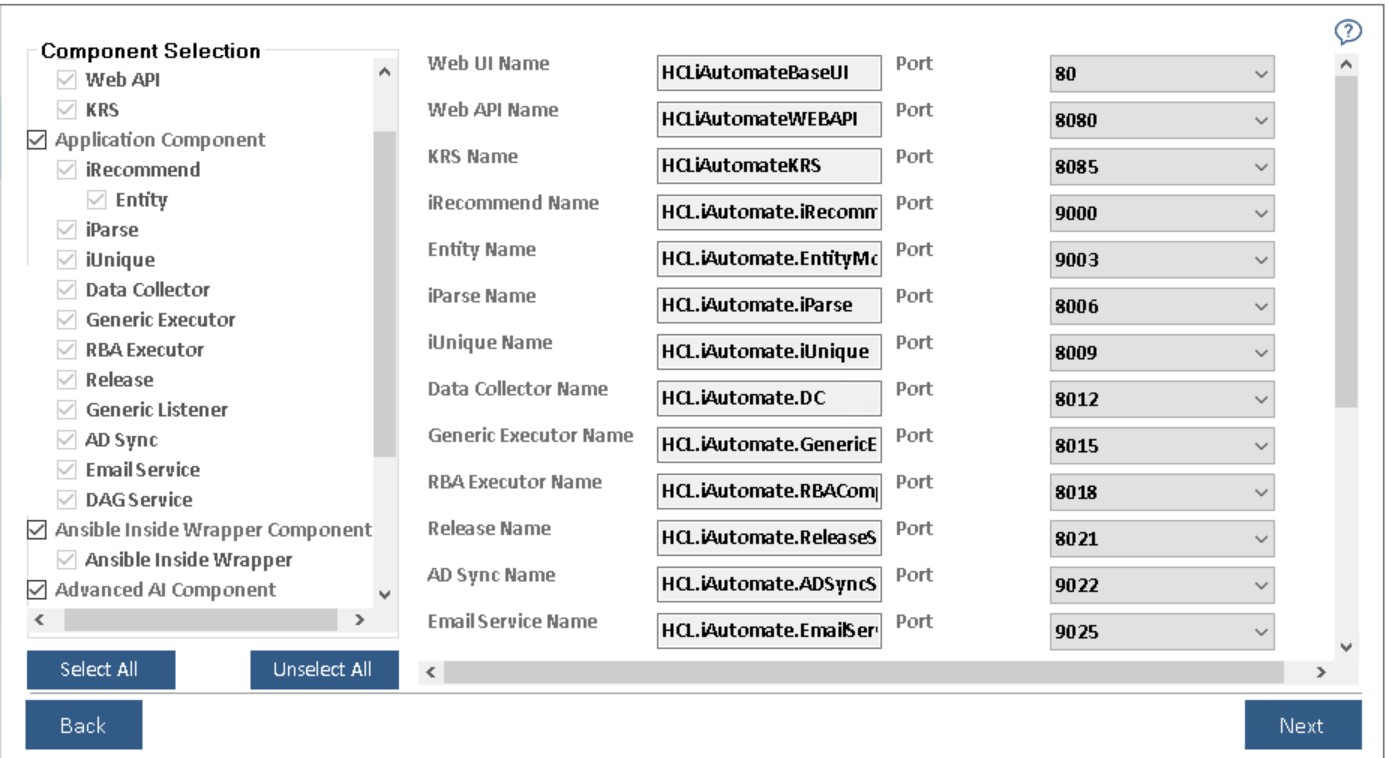1388x758 pixels.
Task: Click the Select All button
Action: [101, 669]
